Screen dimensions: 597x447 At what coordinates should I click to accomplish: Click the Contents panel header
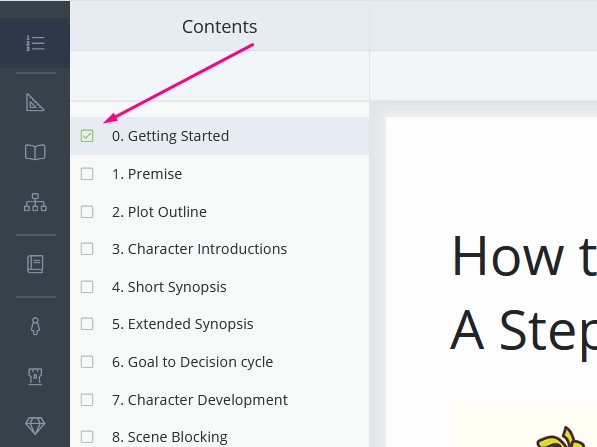220,27
